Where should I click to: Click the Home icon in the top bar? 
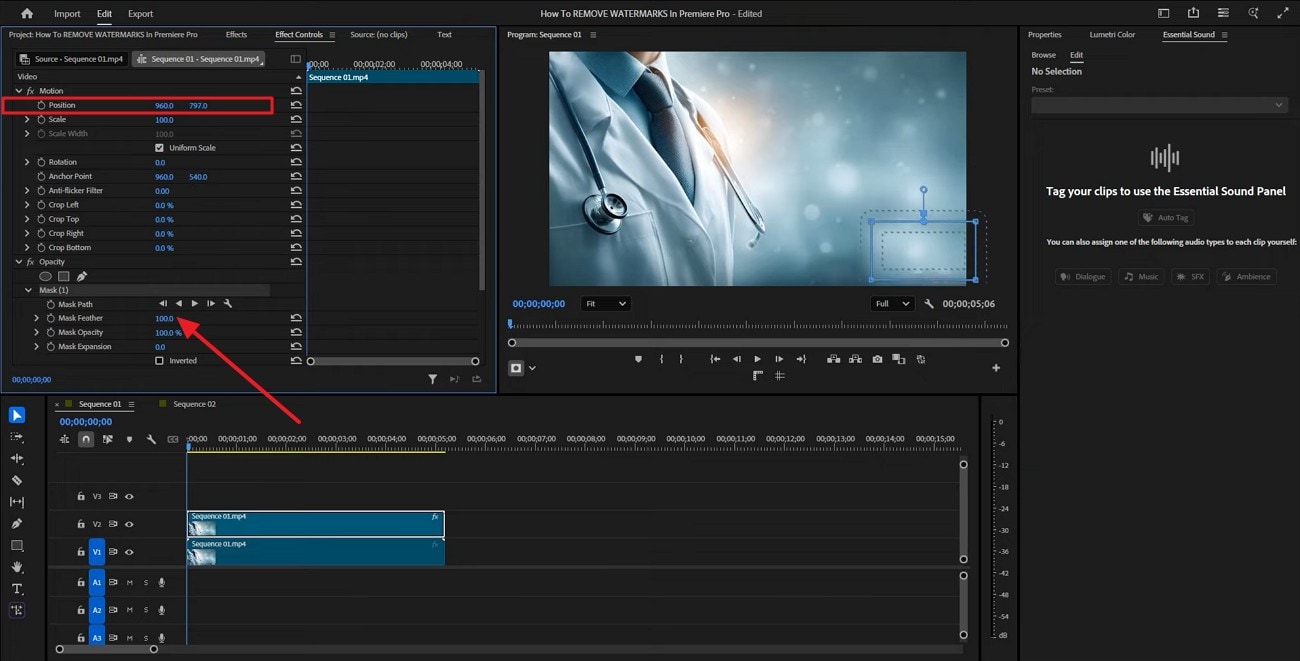pyautogui.click(x=27, y=14)
